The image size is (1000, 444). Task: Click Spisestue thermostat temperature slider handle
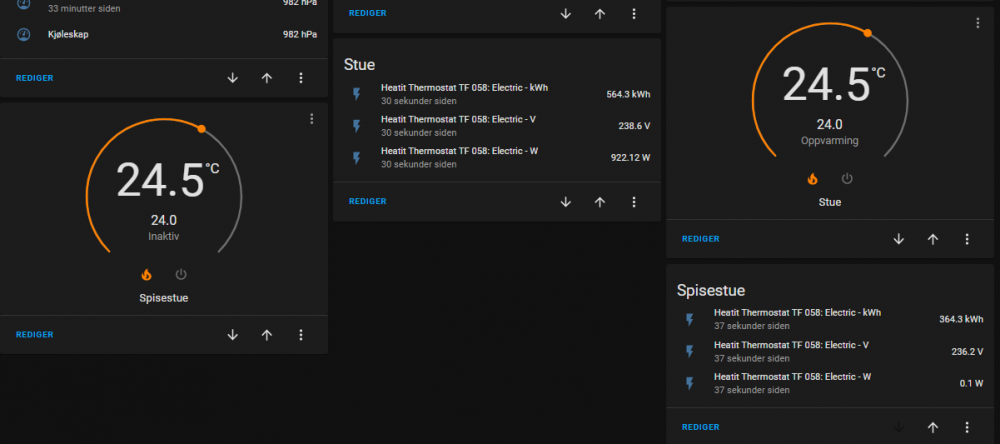pyautogui.click(x=202, y=129)
